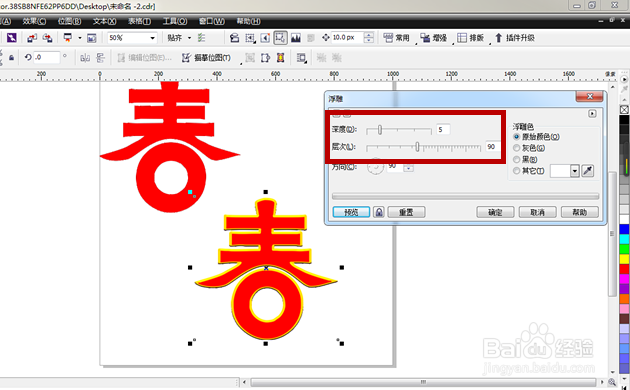
Task: Open the 位图(B) menu
Action: pyautogui.click(x=69, y=21)
